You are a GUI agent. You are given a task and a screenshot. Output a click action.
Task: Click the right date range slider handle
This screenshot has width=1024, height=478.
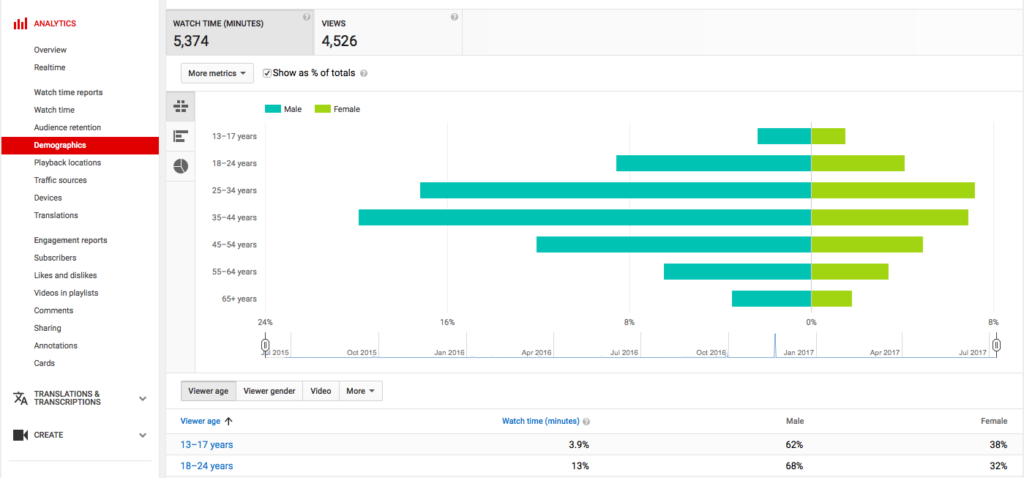click(997, 344)
